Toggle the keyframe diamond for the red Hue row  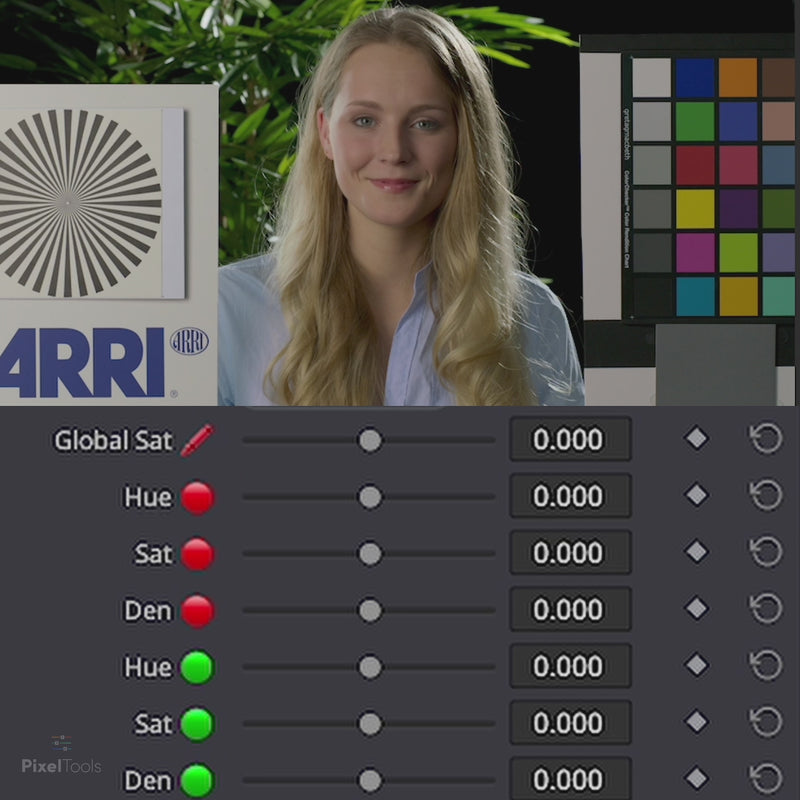[696, 496]
